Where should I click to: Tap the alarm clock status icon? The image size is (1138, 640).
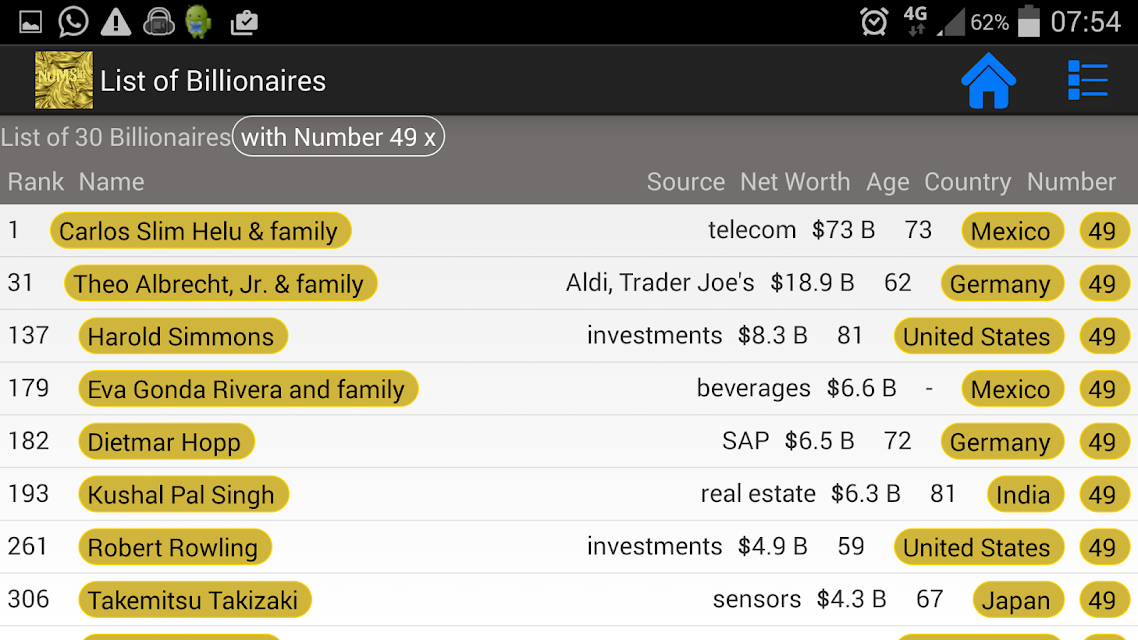click(x=874, y=22)
